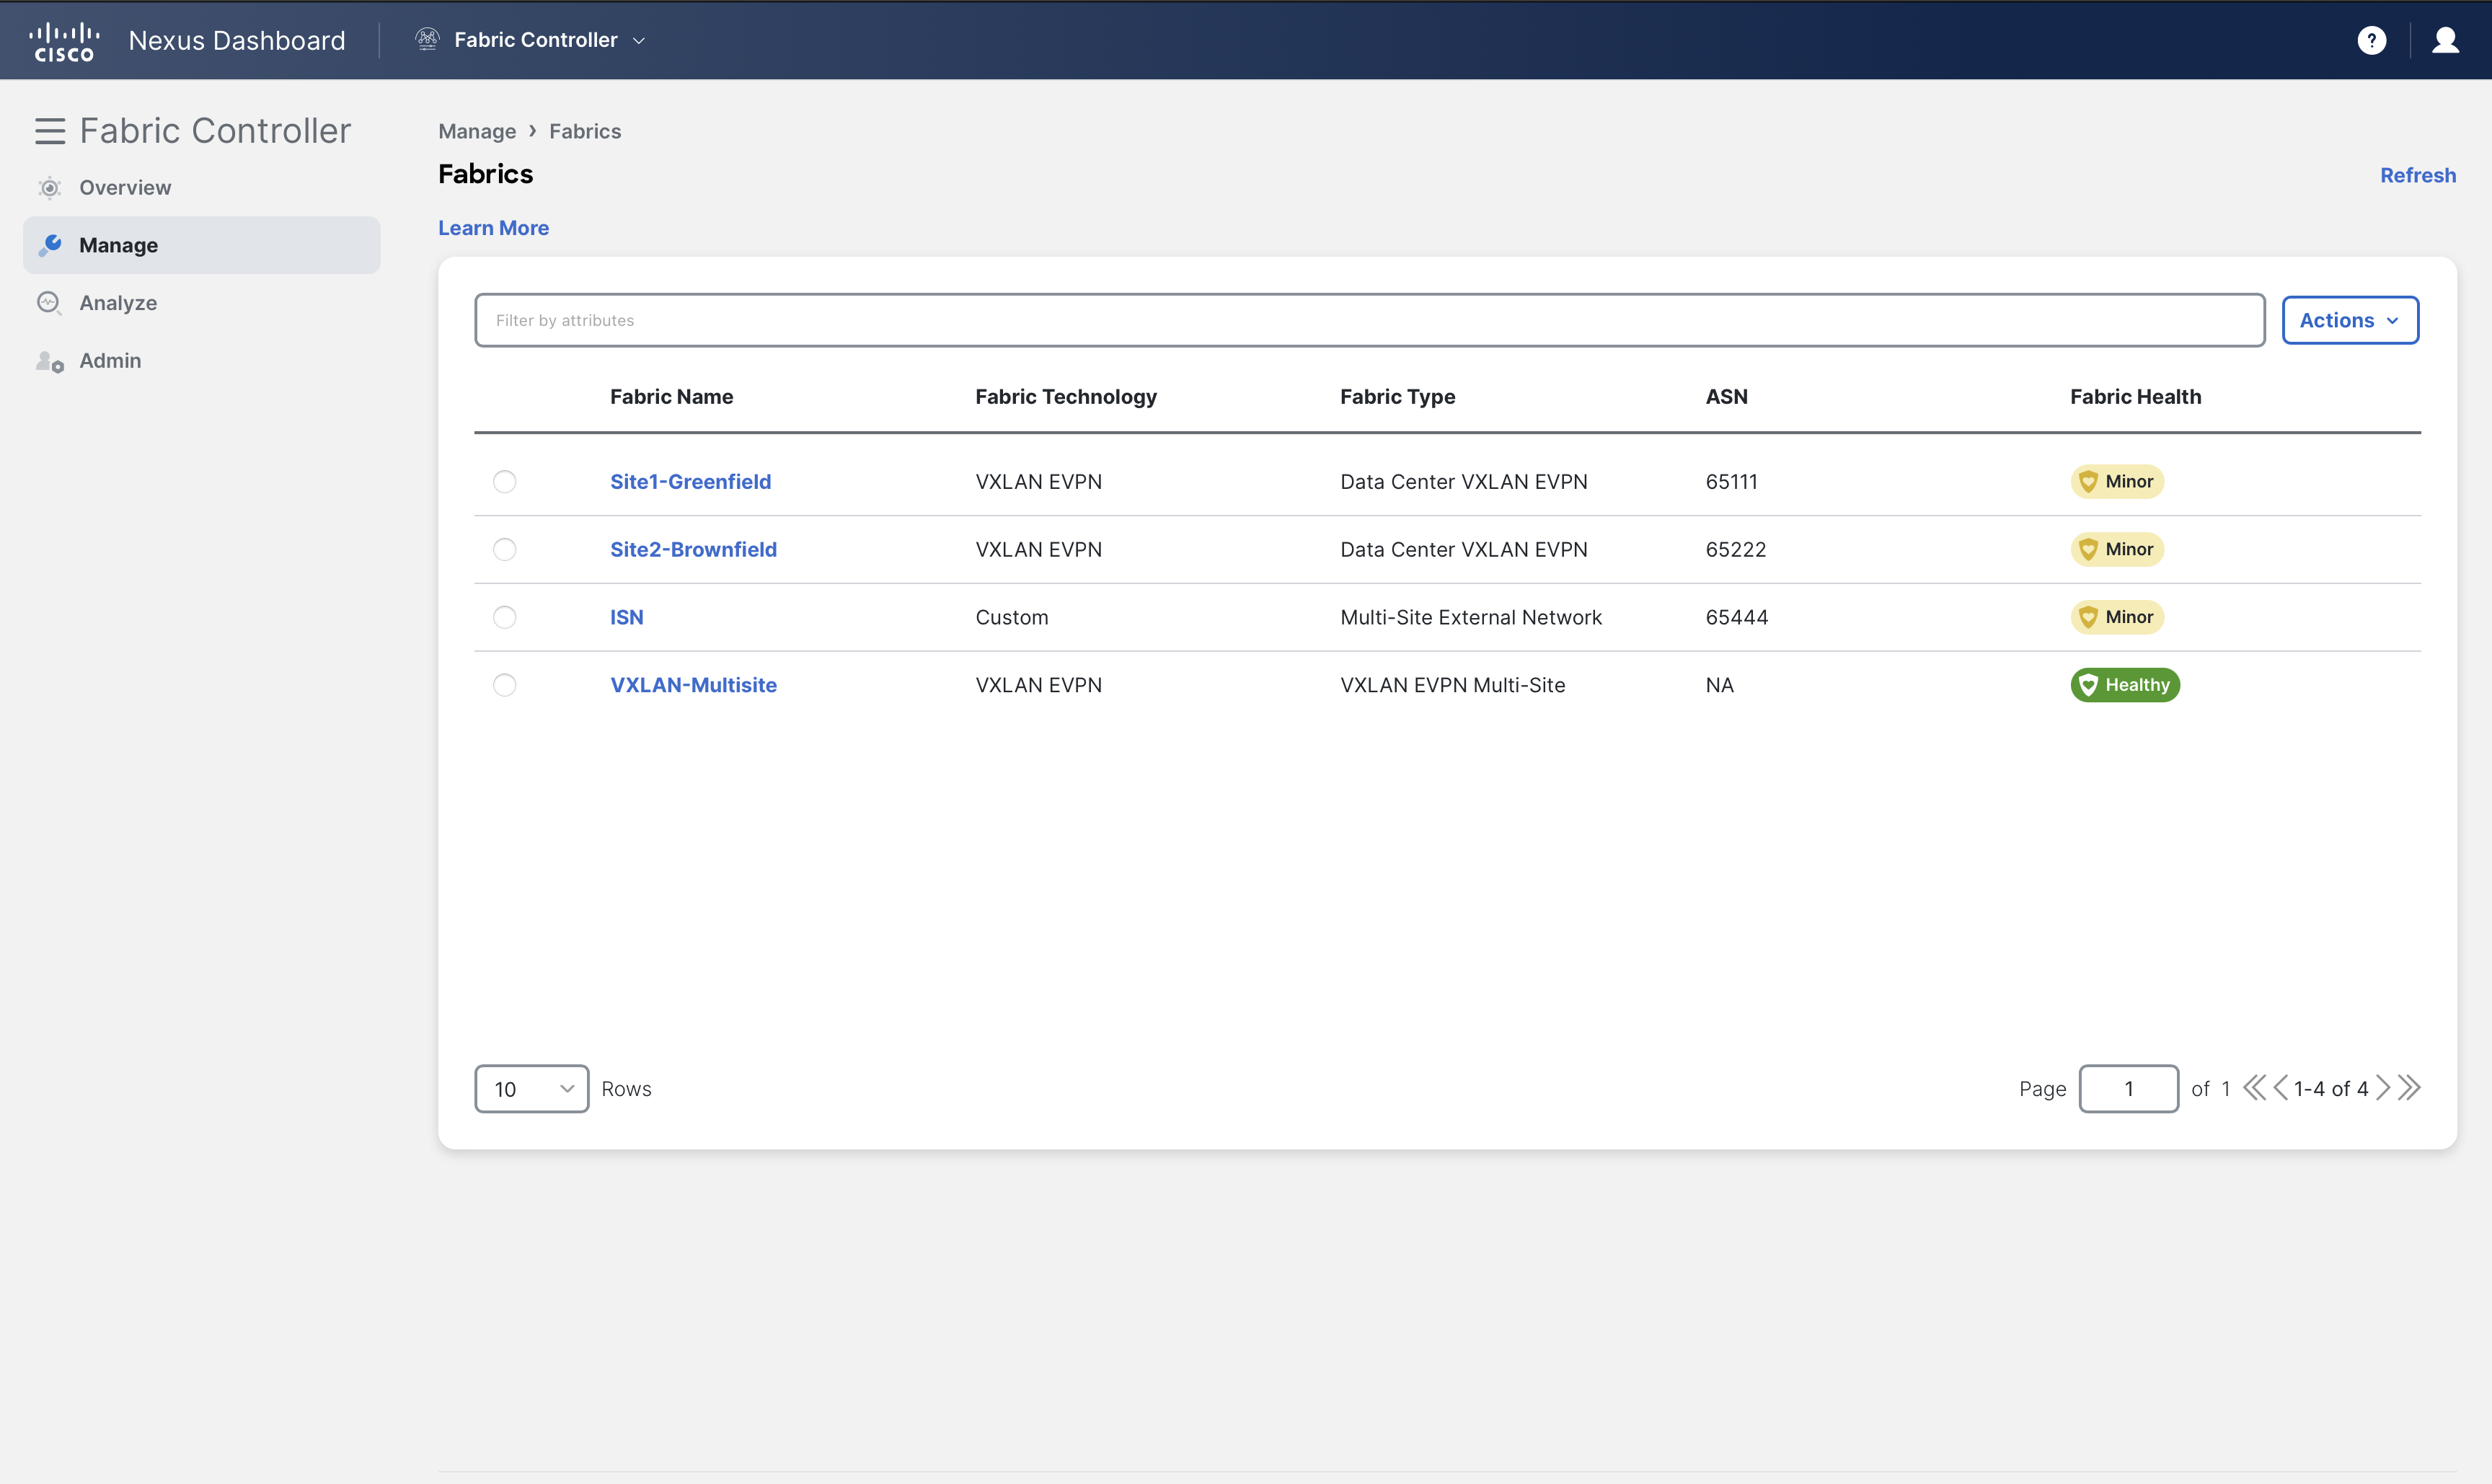This screenshot has width=2492, height=1484.
Task: Click ASN value 65222
Action: 1736,550
